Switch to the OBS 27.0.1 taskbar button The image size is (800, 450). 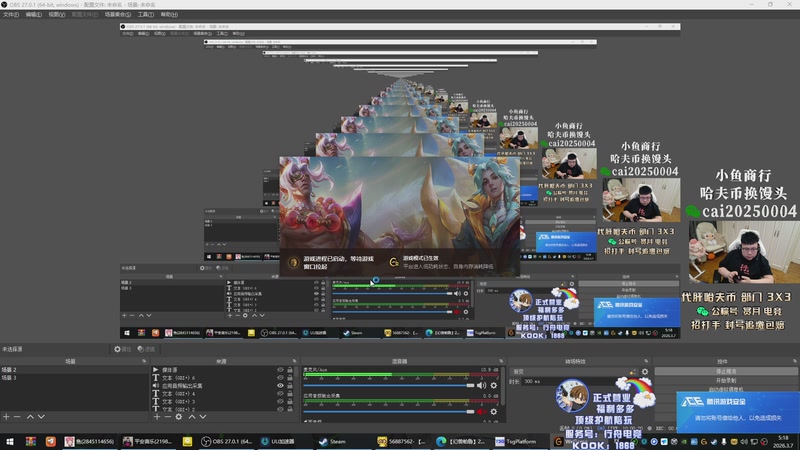pos(226,441)
